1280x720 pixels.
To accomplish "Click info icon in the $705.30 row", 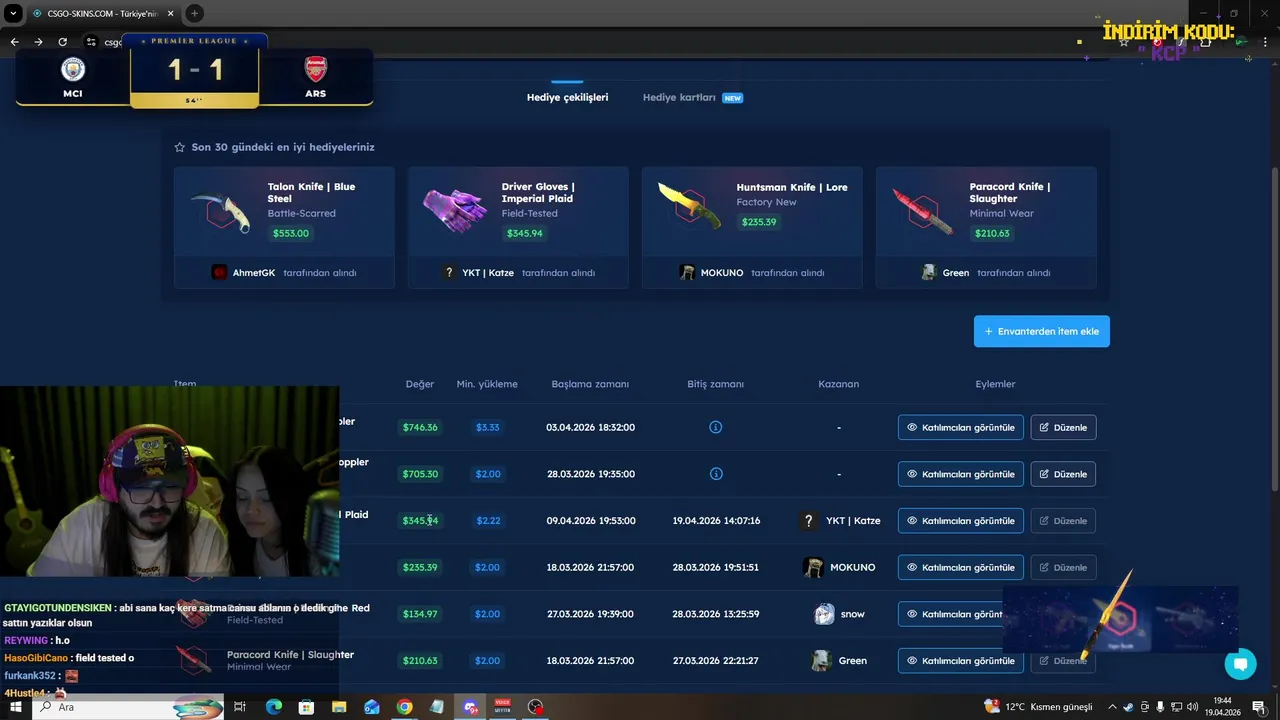I will pos(716,474).
